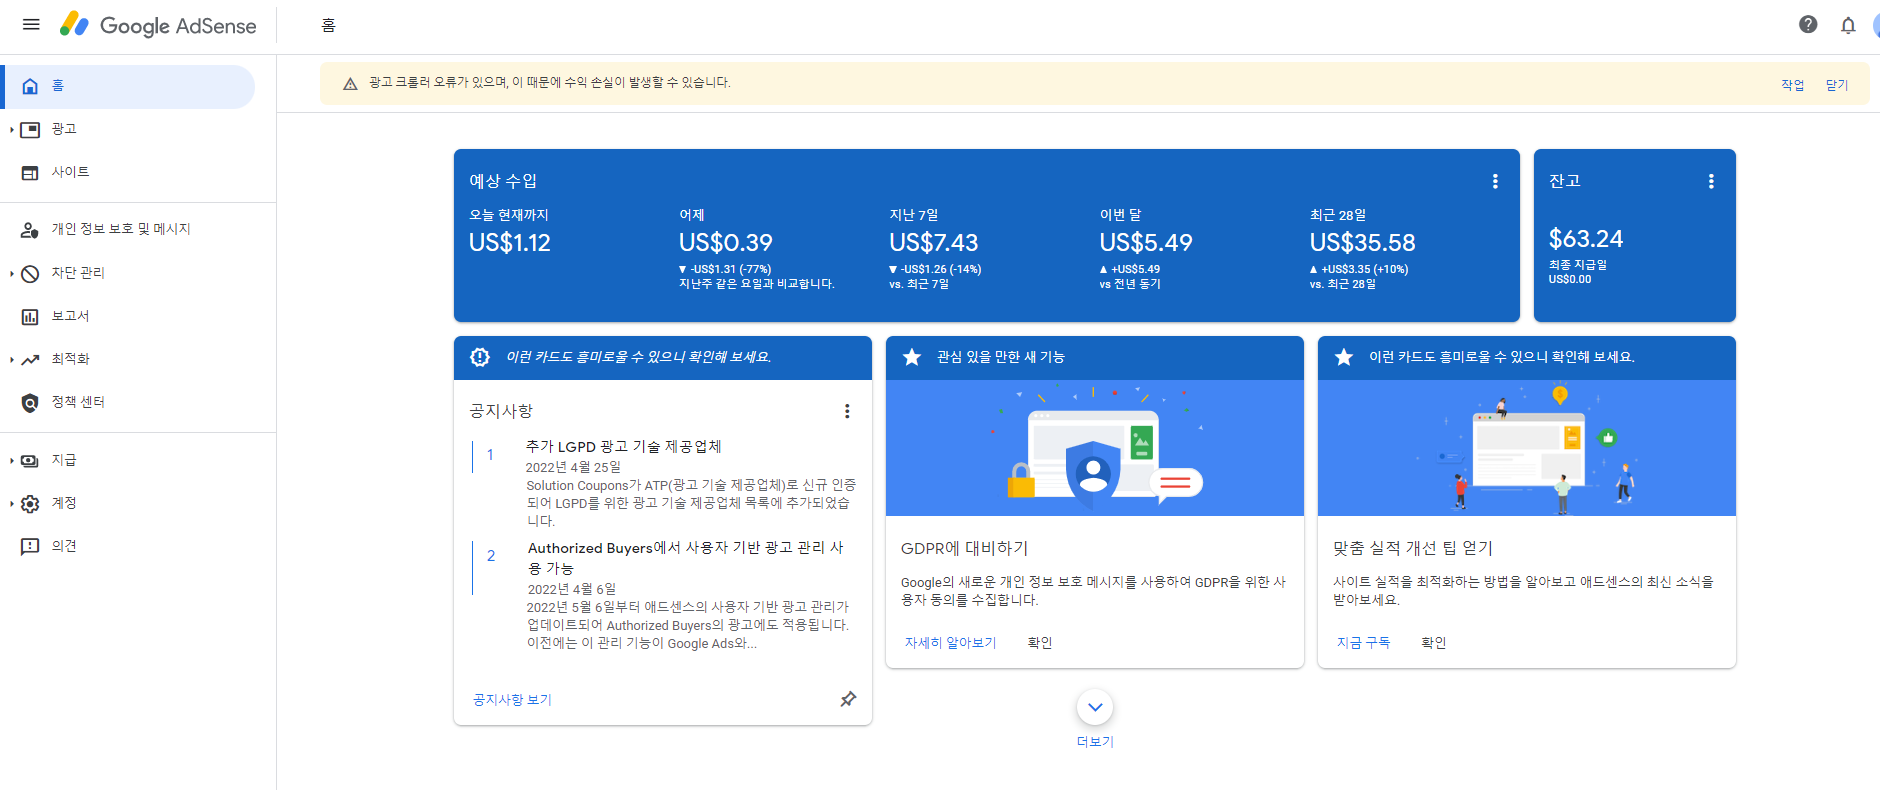Click the 광고 ads icon in sidebar

pos(30,129)
